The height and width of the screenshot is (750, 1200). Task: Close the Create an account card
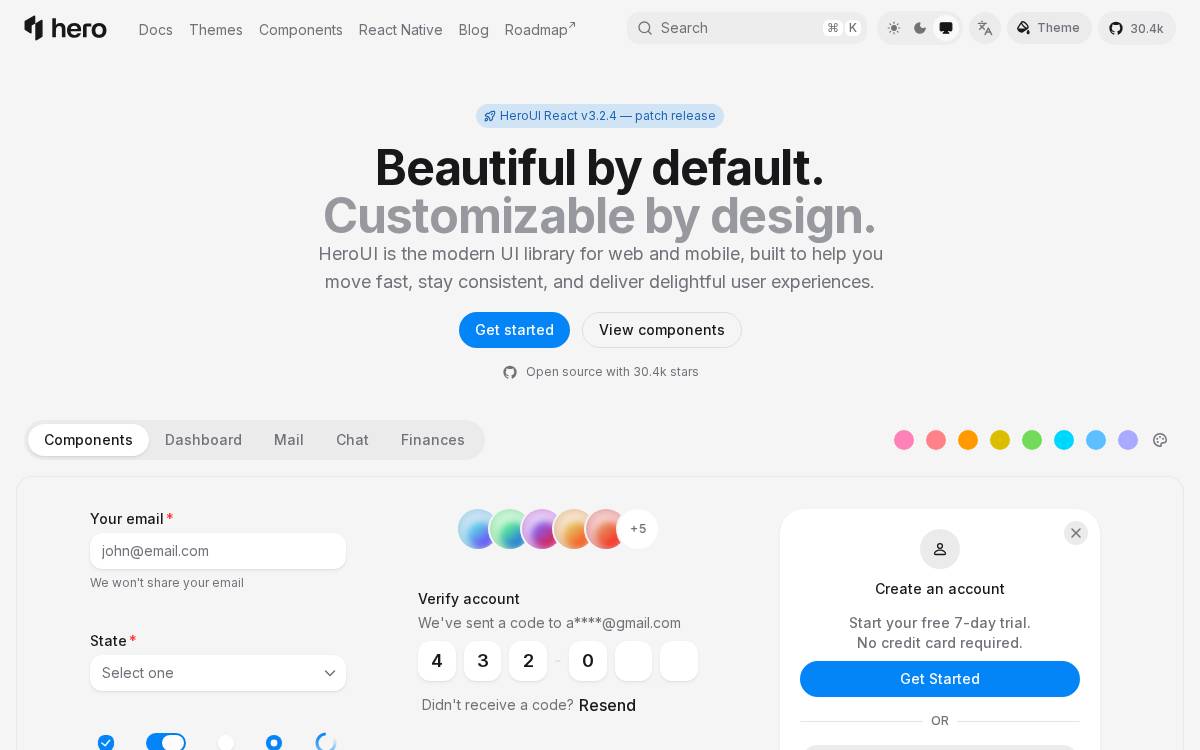tap(1076, 533)
